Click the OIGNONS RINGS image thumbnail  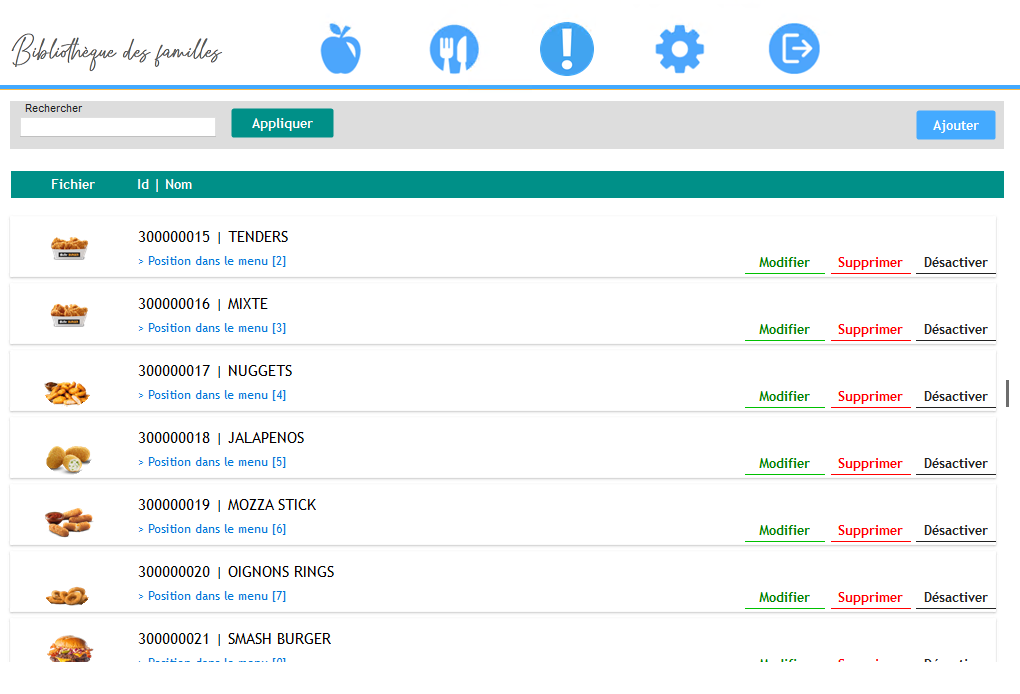click(x=69, y=595)
